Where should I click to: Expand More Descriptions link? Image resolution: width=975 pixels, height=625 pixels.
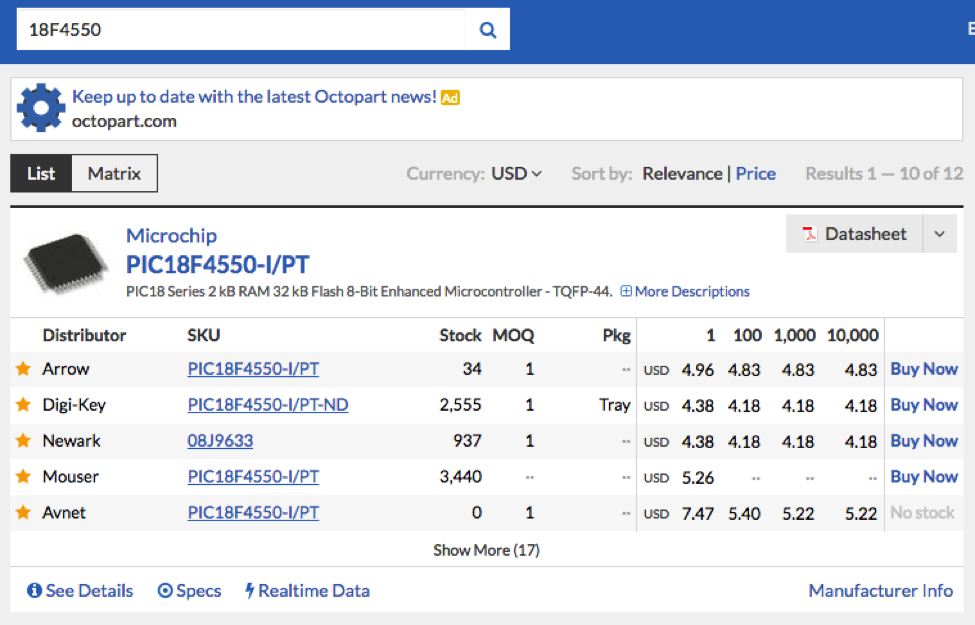click(691, 291)
